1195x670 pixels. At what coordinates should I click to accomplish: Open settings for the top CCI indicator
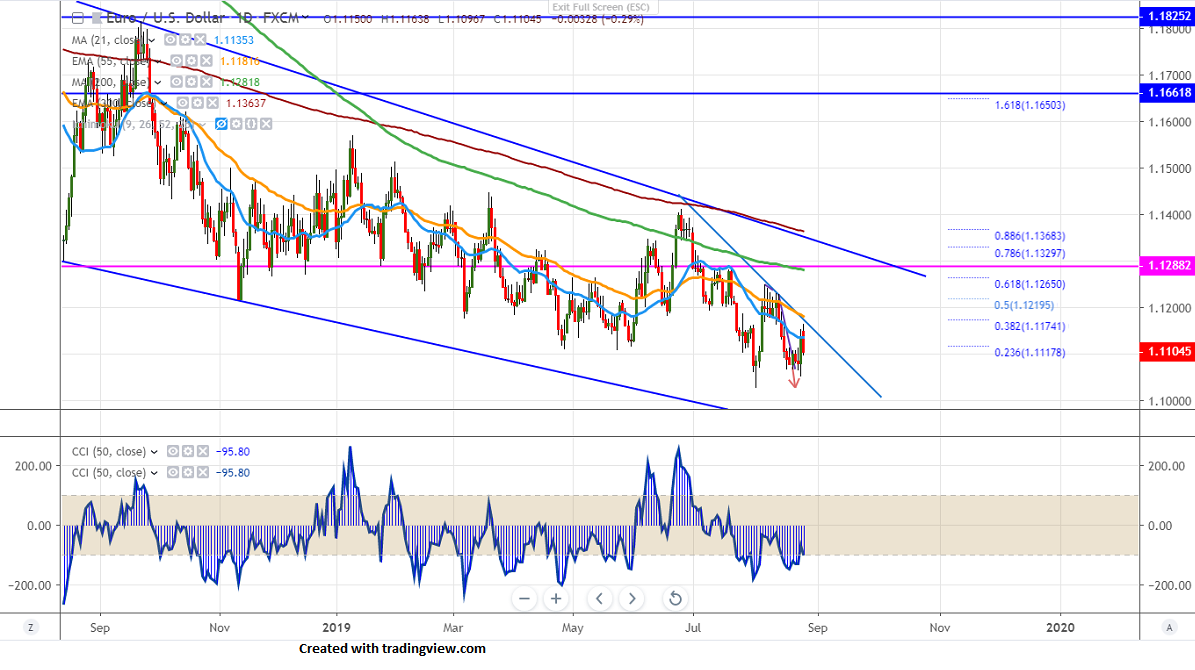click(x=187, y=451)
